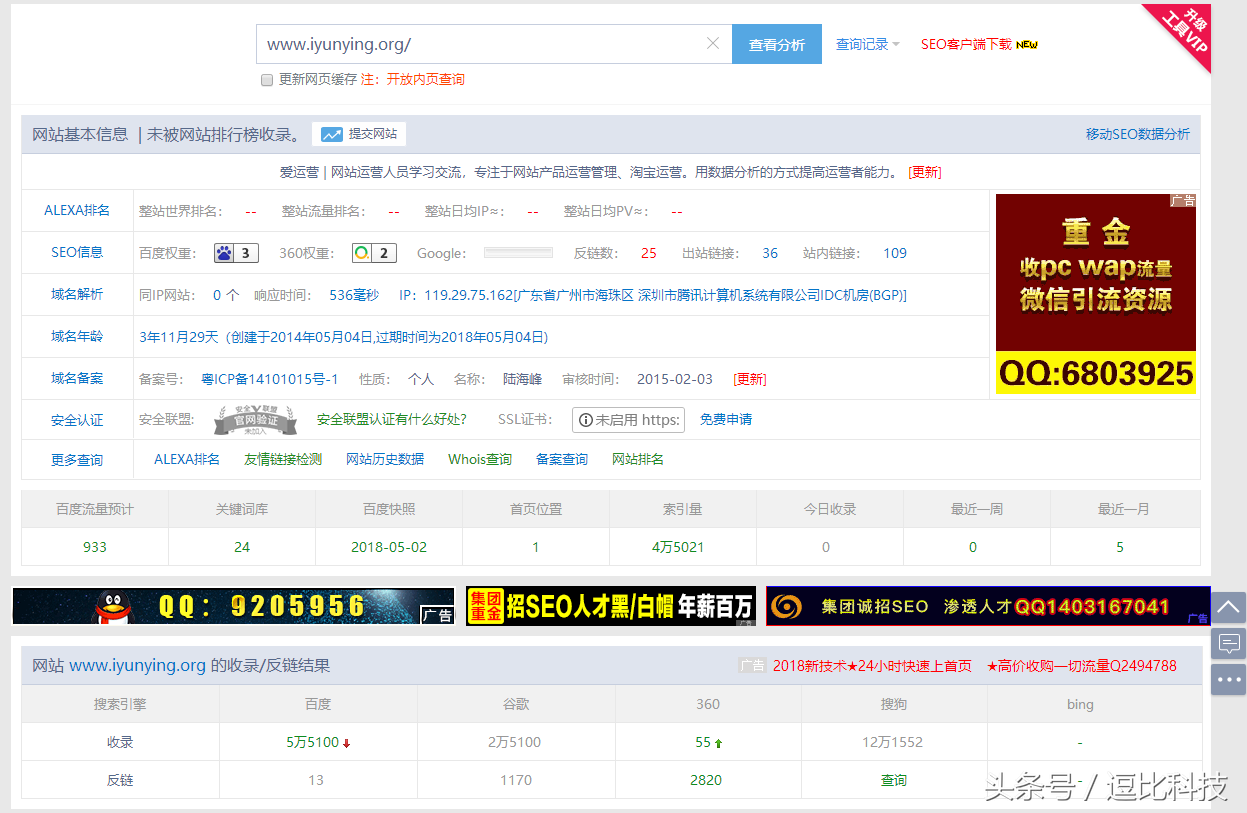This screenshot has width=1247, height=813.
Task: Toggle the update page cache checkbox
Action: pos(267,80)
